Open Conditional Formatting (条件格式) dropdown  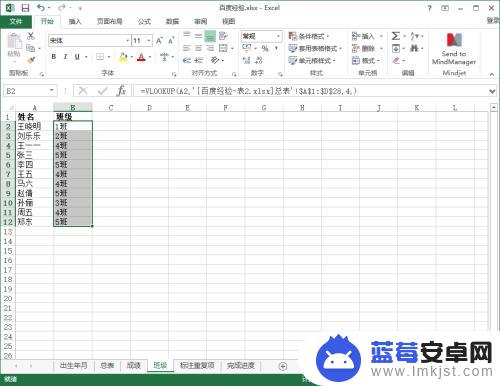tap(309, 36)
